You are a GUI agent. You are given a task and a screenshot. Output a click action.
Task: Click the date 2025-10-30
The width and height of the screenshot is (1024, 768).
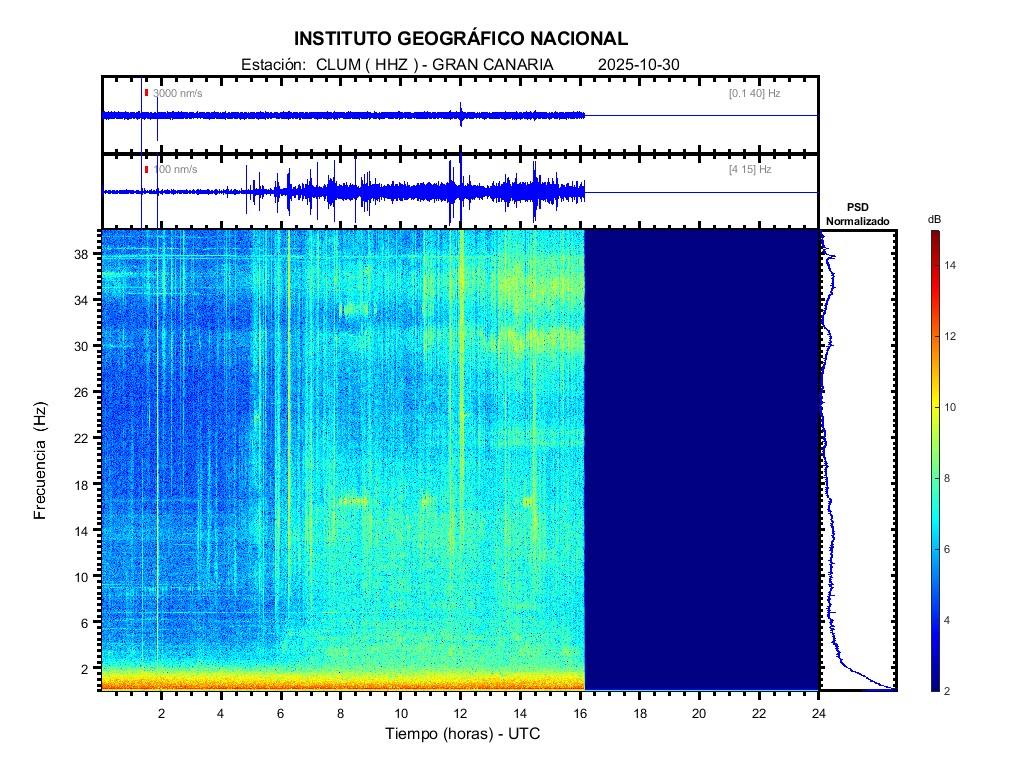pos(638,64)
